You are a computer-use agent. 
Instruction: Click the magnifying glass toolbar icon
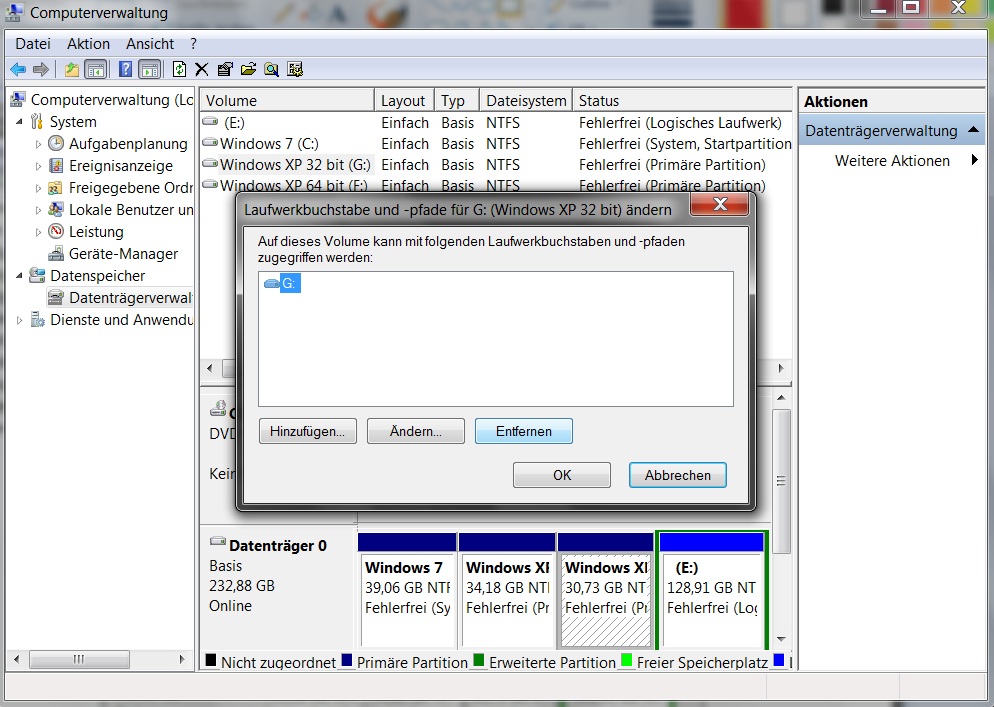click(x=271, y=69)
